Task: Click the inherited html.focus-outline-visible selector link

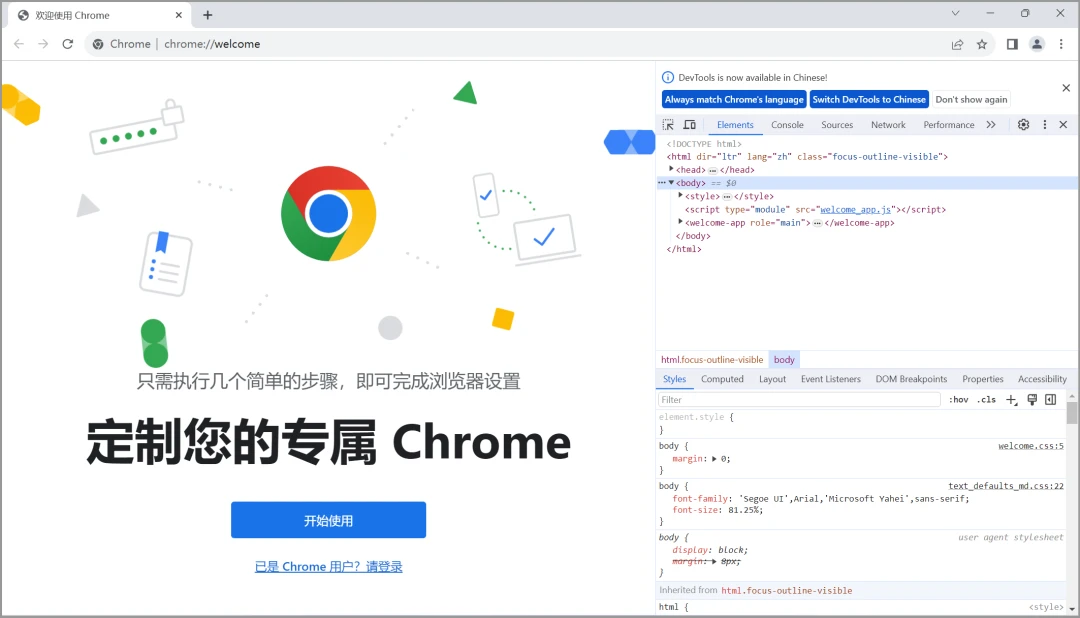Action: pos(787,590)
